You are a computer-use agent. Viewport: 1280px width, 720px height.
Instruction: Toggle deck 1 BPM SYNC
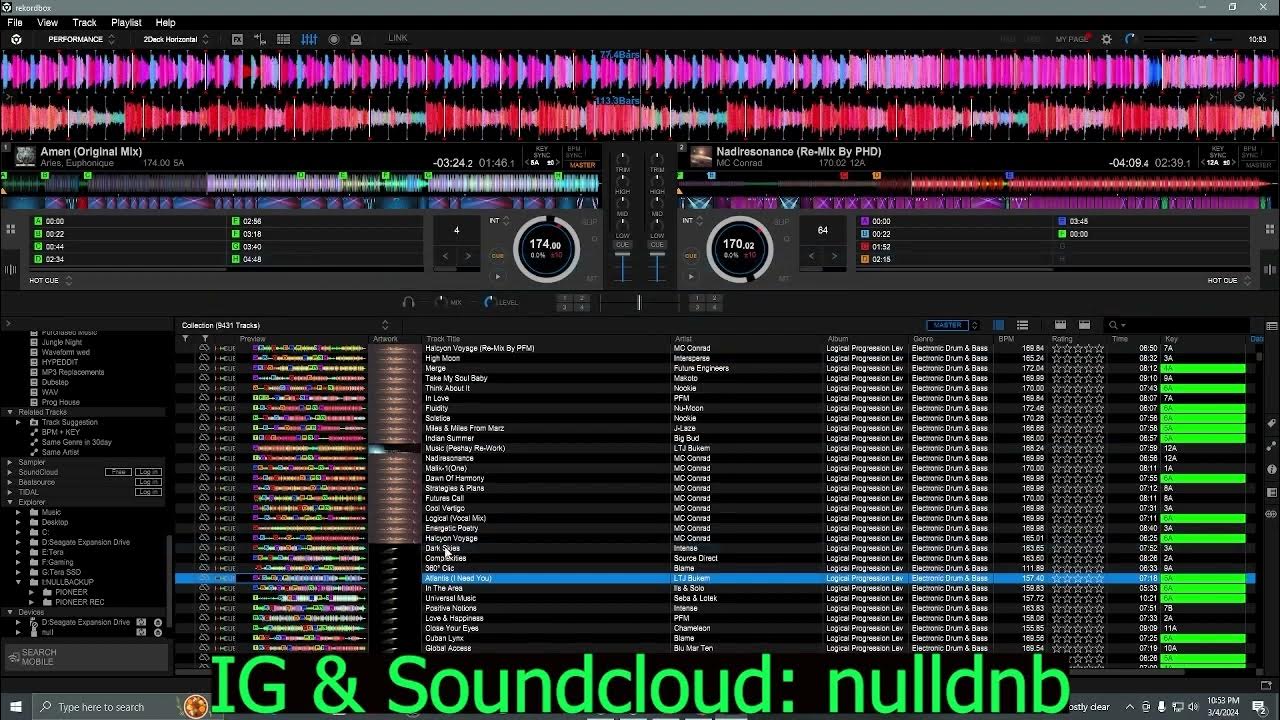[x=574, y=152]
